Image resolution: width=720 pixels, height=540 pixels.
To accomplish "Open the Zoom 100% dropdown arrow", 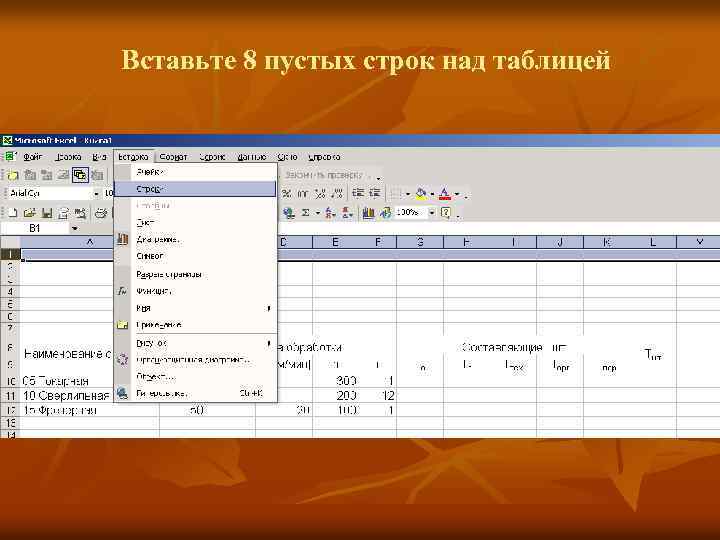I will tap(432, 213).
